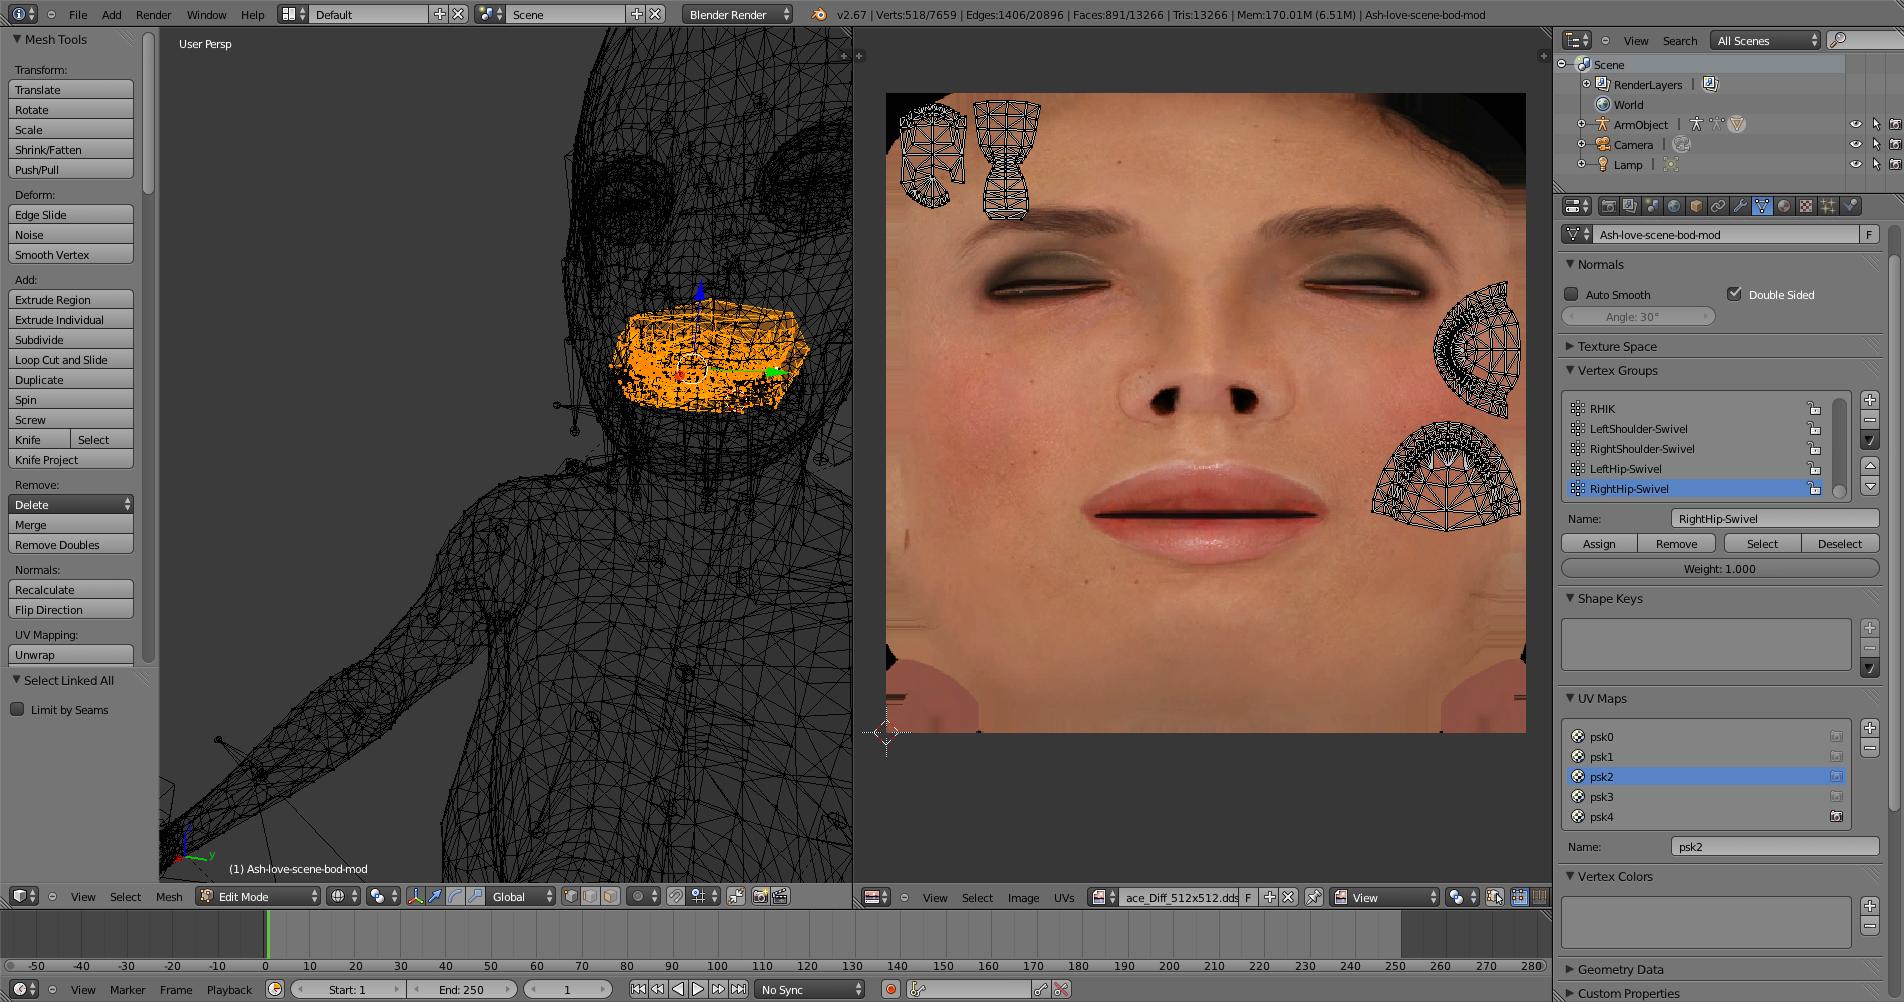Collapse the Normals panel

click(x=1569, y=264)
